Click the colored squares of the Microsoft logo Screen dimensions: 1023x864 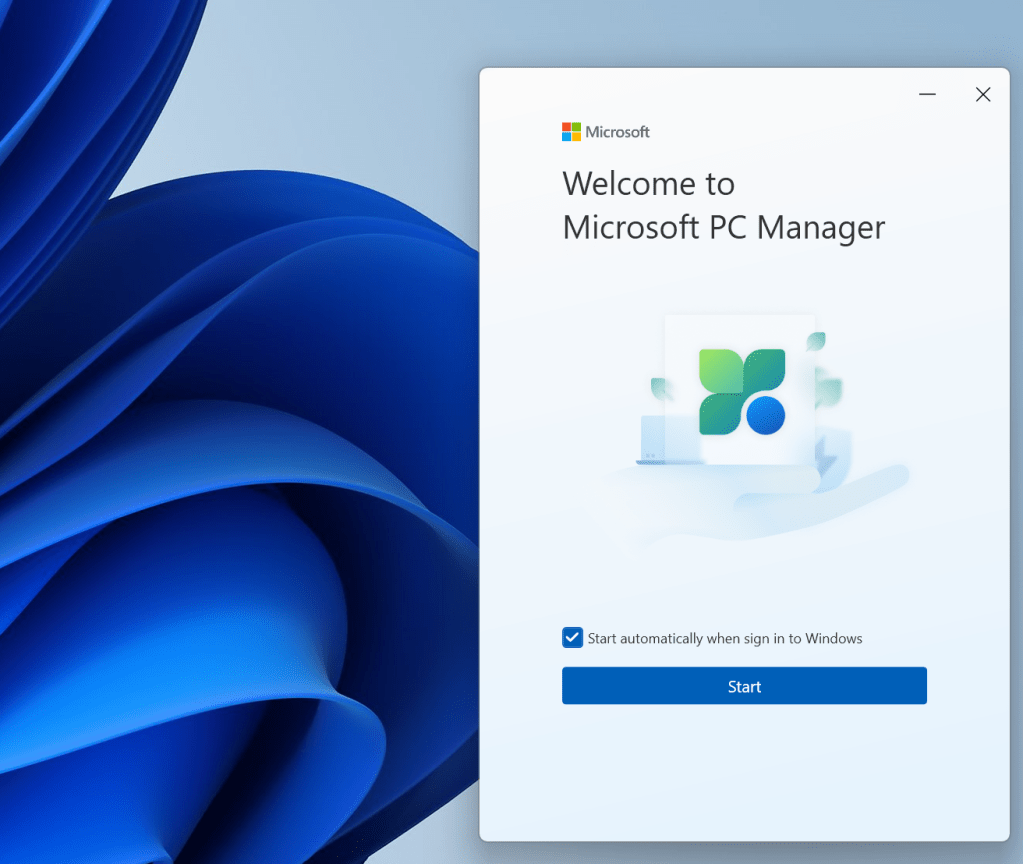[571, 130]
